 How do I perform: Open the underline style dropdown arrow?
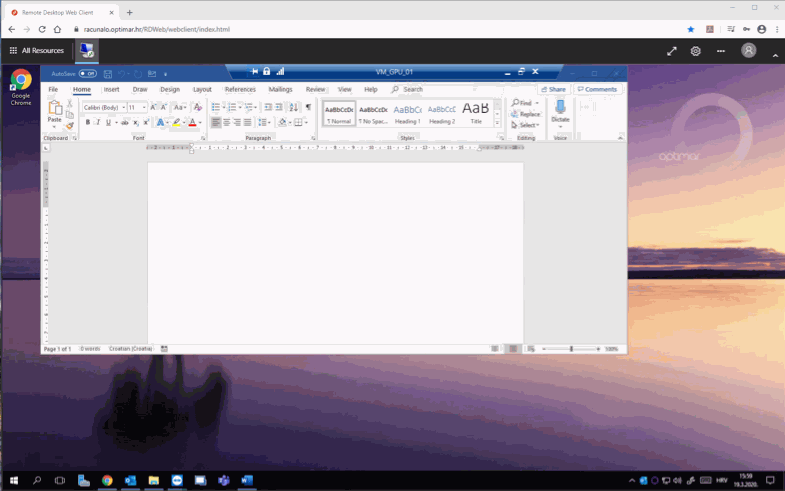[116, 123]
